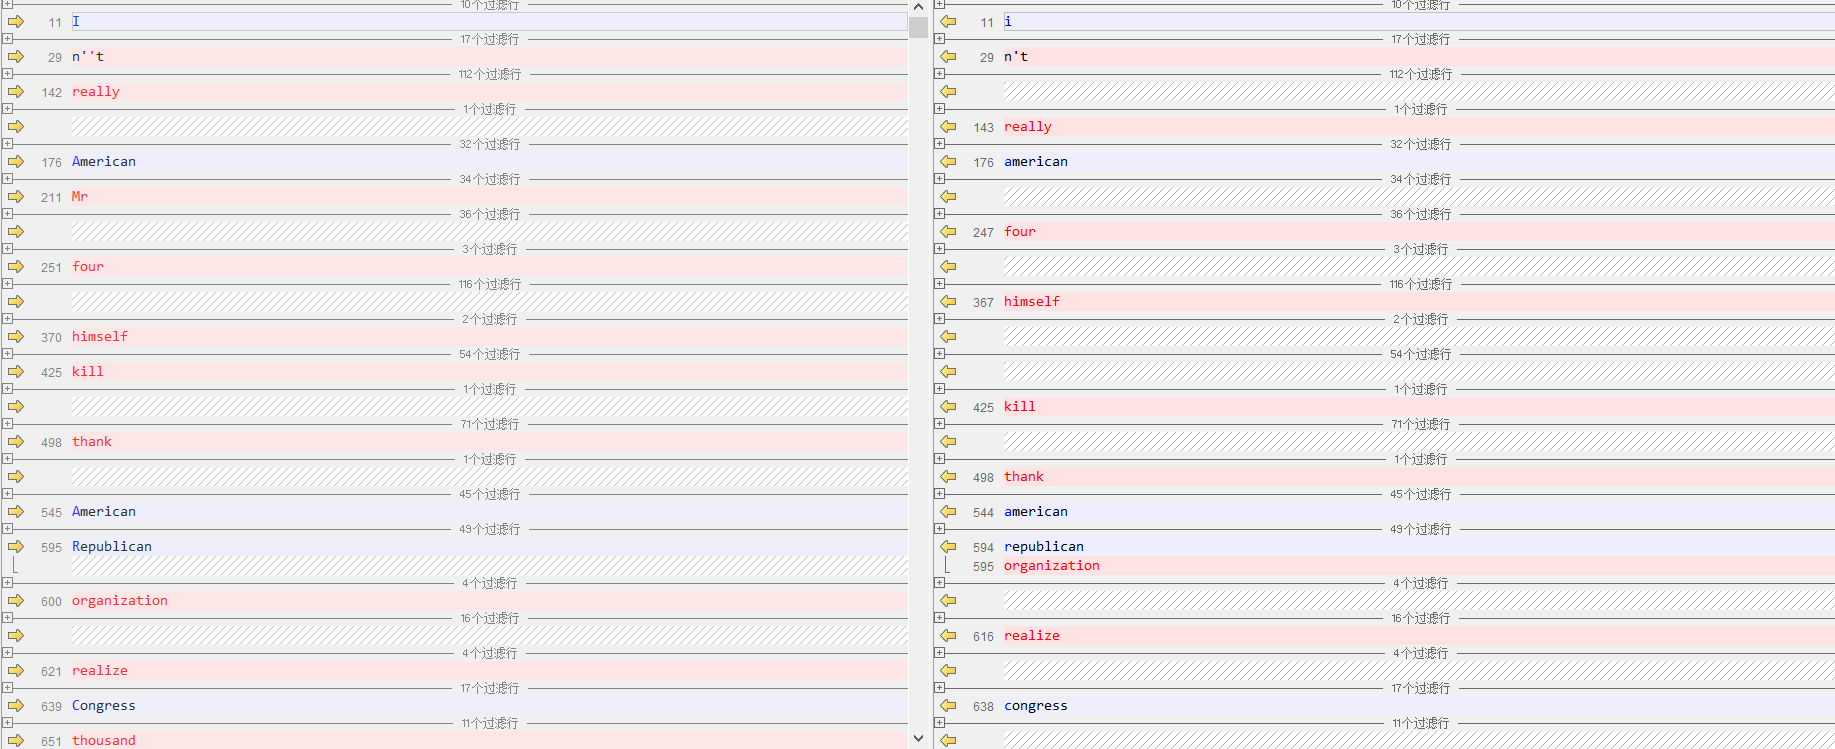
Task: Select 'four' text on right line 247
Action: point(1020,232)
